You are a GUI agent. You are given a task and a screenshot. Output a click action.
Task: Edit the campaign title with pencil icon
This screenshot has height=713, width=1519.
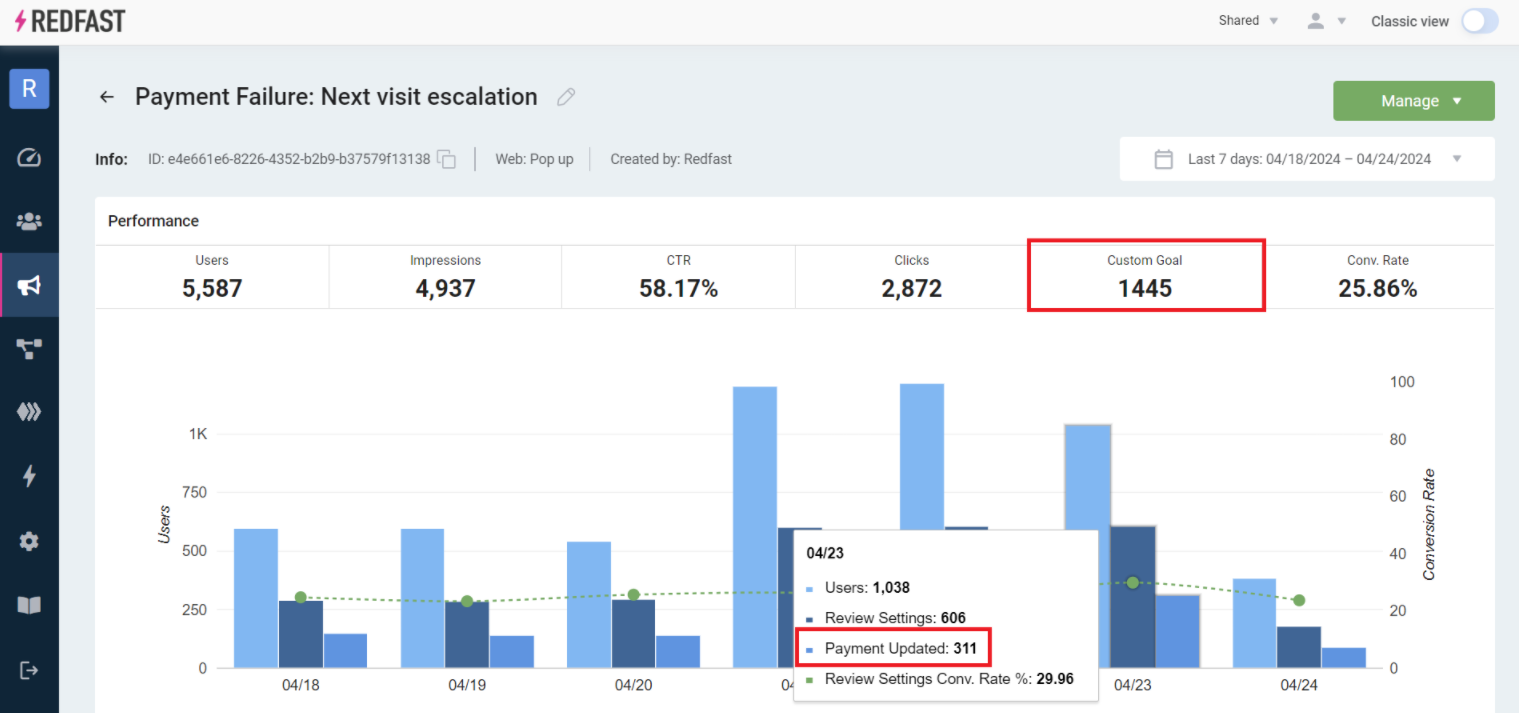pyautogui.click(x=566, y=97)
